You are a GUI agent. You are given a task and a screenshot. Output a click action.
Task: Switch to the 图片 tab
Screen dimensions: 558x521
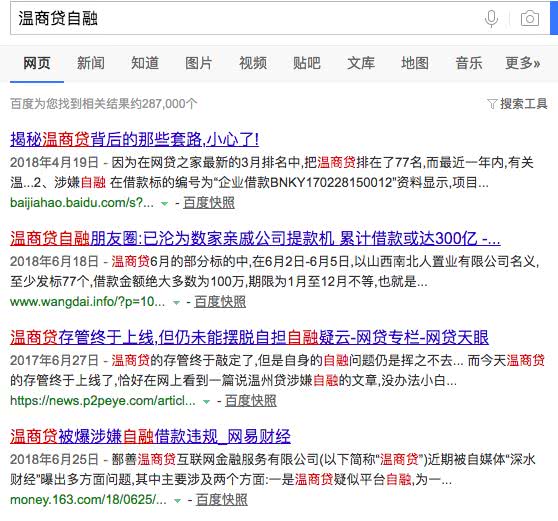pos(199,63)
